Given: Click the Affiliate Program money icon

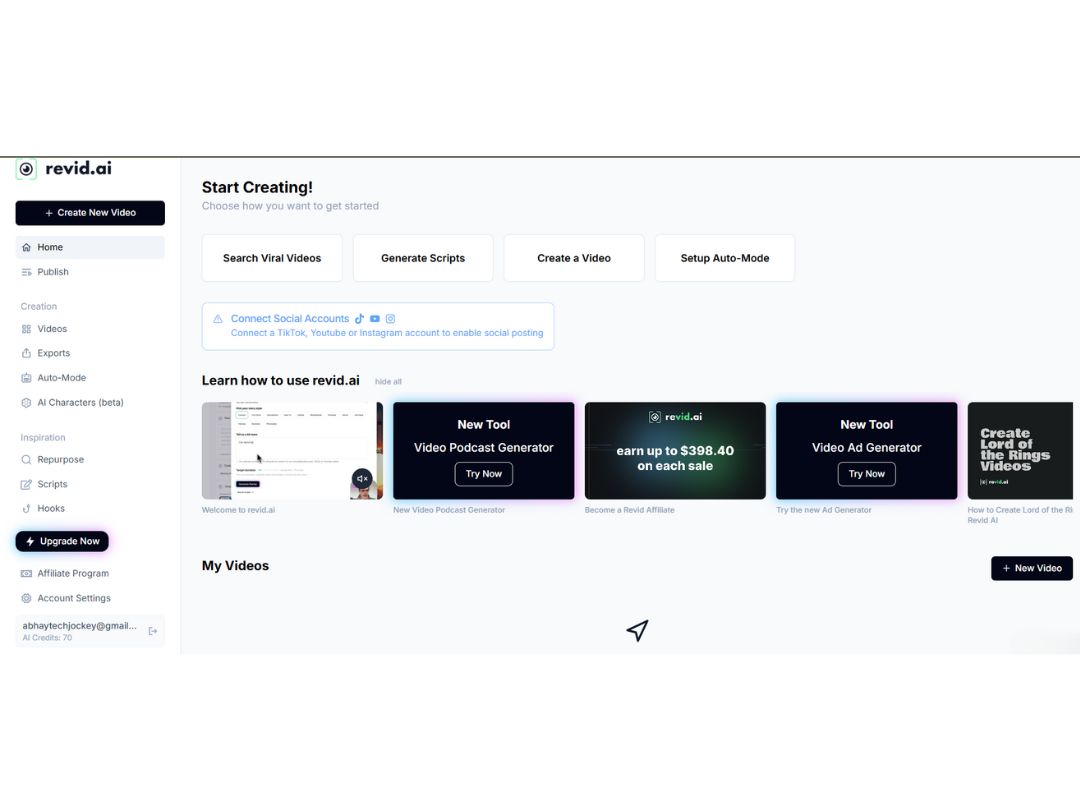Looking at the screenshot, I should pyautogui.click(x=26, y=574).
